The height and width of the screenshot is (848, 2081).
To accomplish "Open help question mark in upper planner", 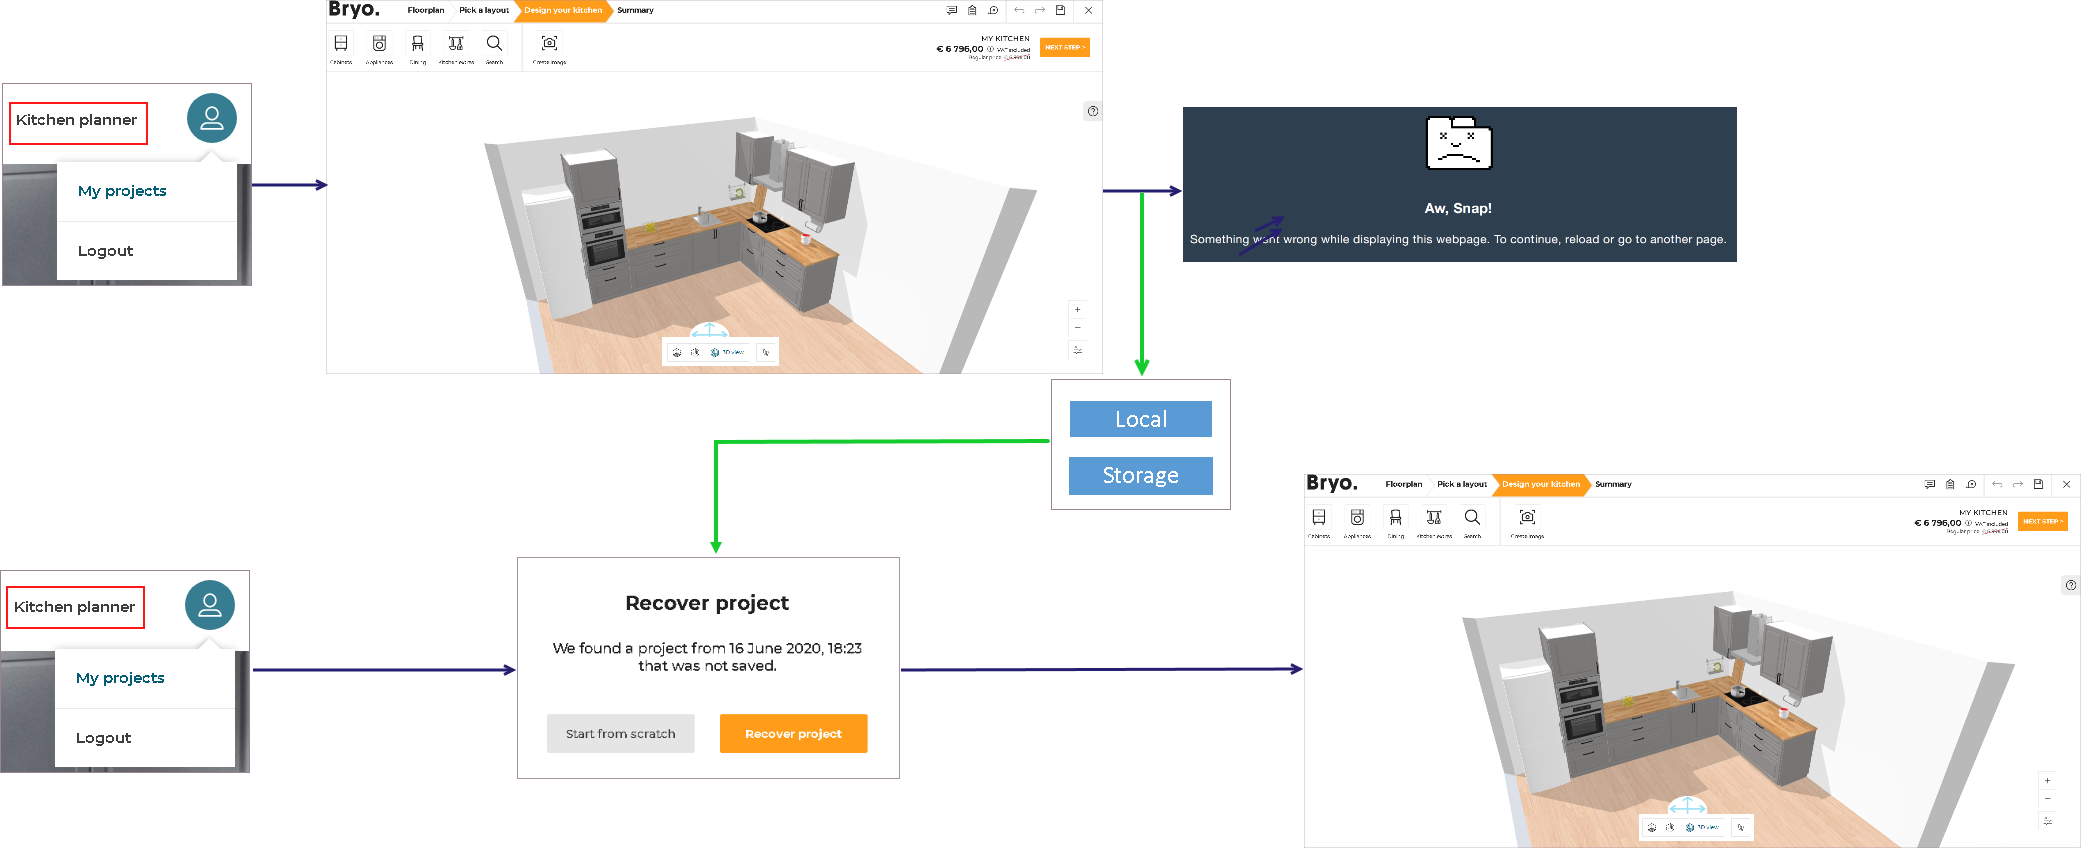I will point(1093,111).
